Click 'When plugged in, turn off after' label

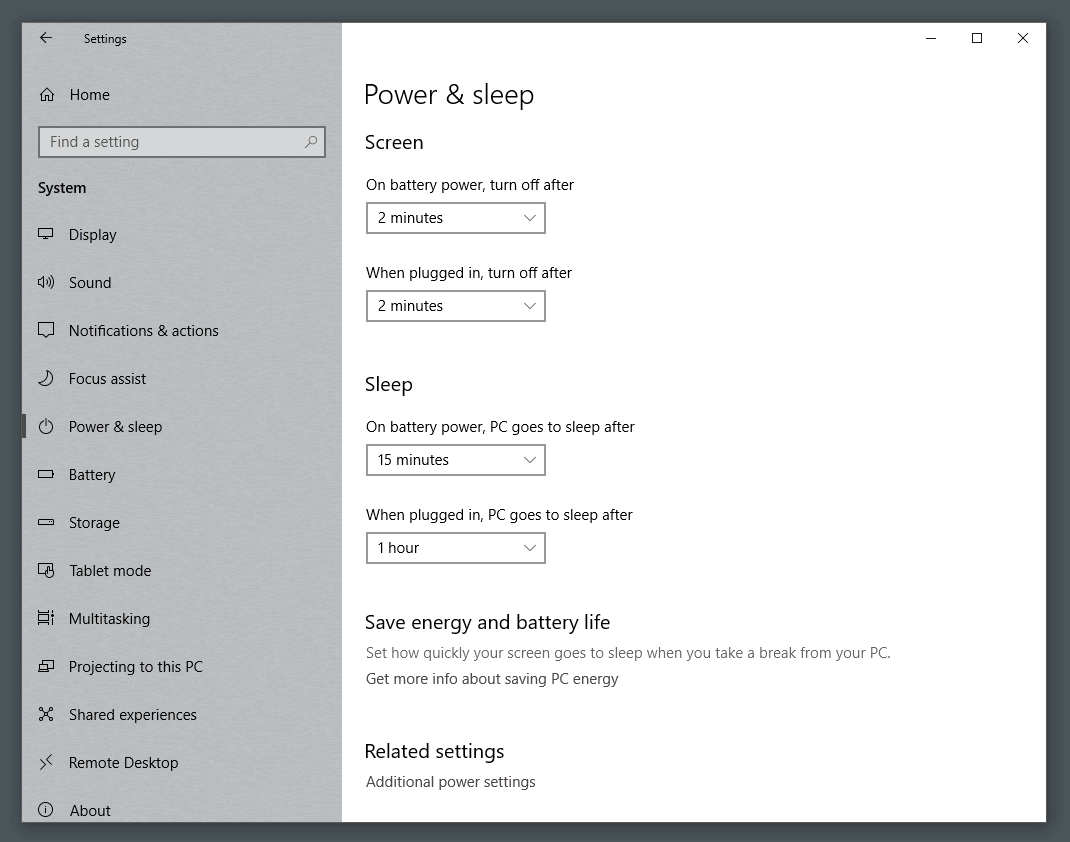pyautogui.click(x=469, y=273)
